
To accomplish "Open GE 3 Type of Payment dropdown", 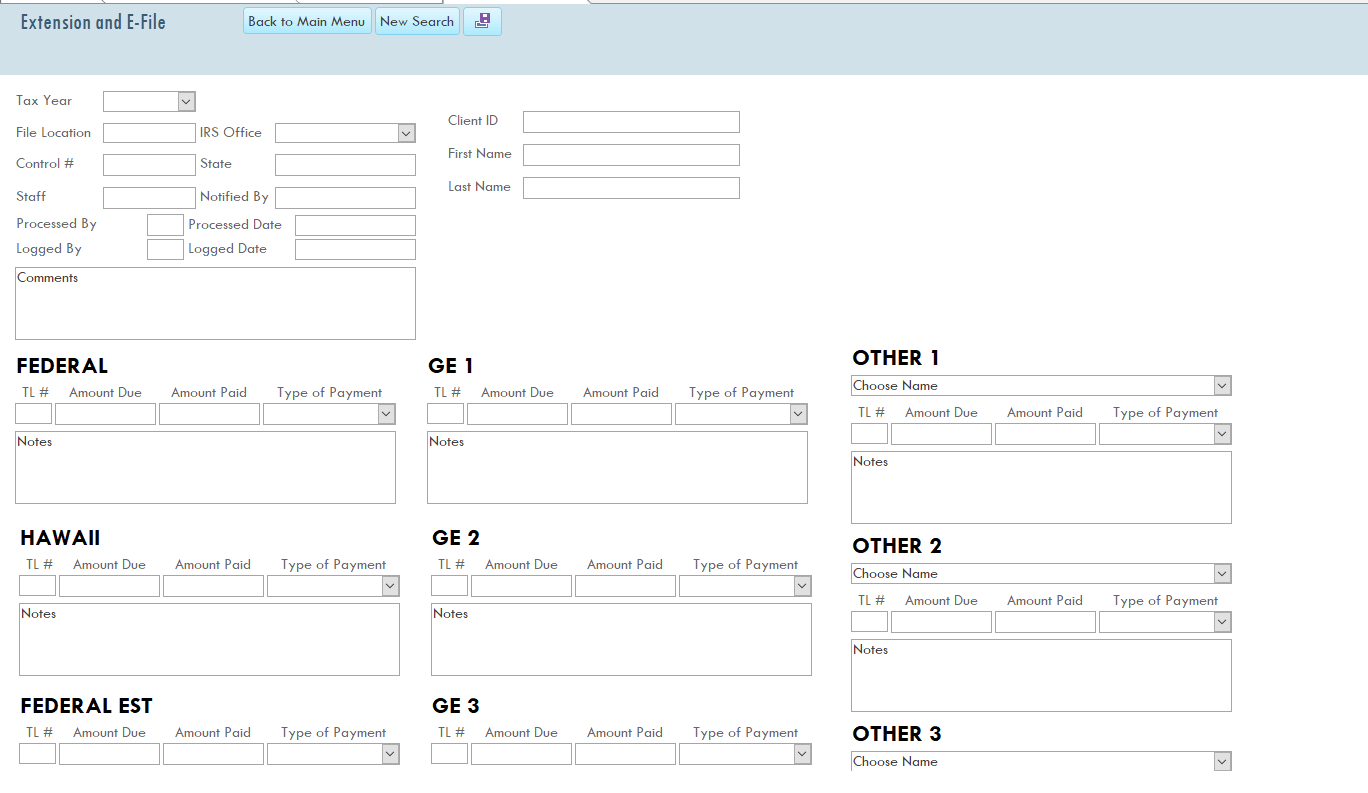I will [x=745, y=754].
